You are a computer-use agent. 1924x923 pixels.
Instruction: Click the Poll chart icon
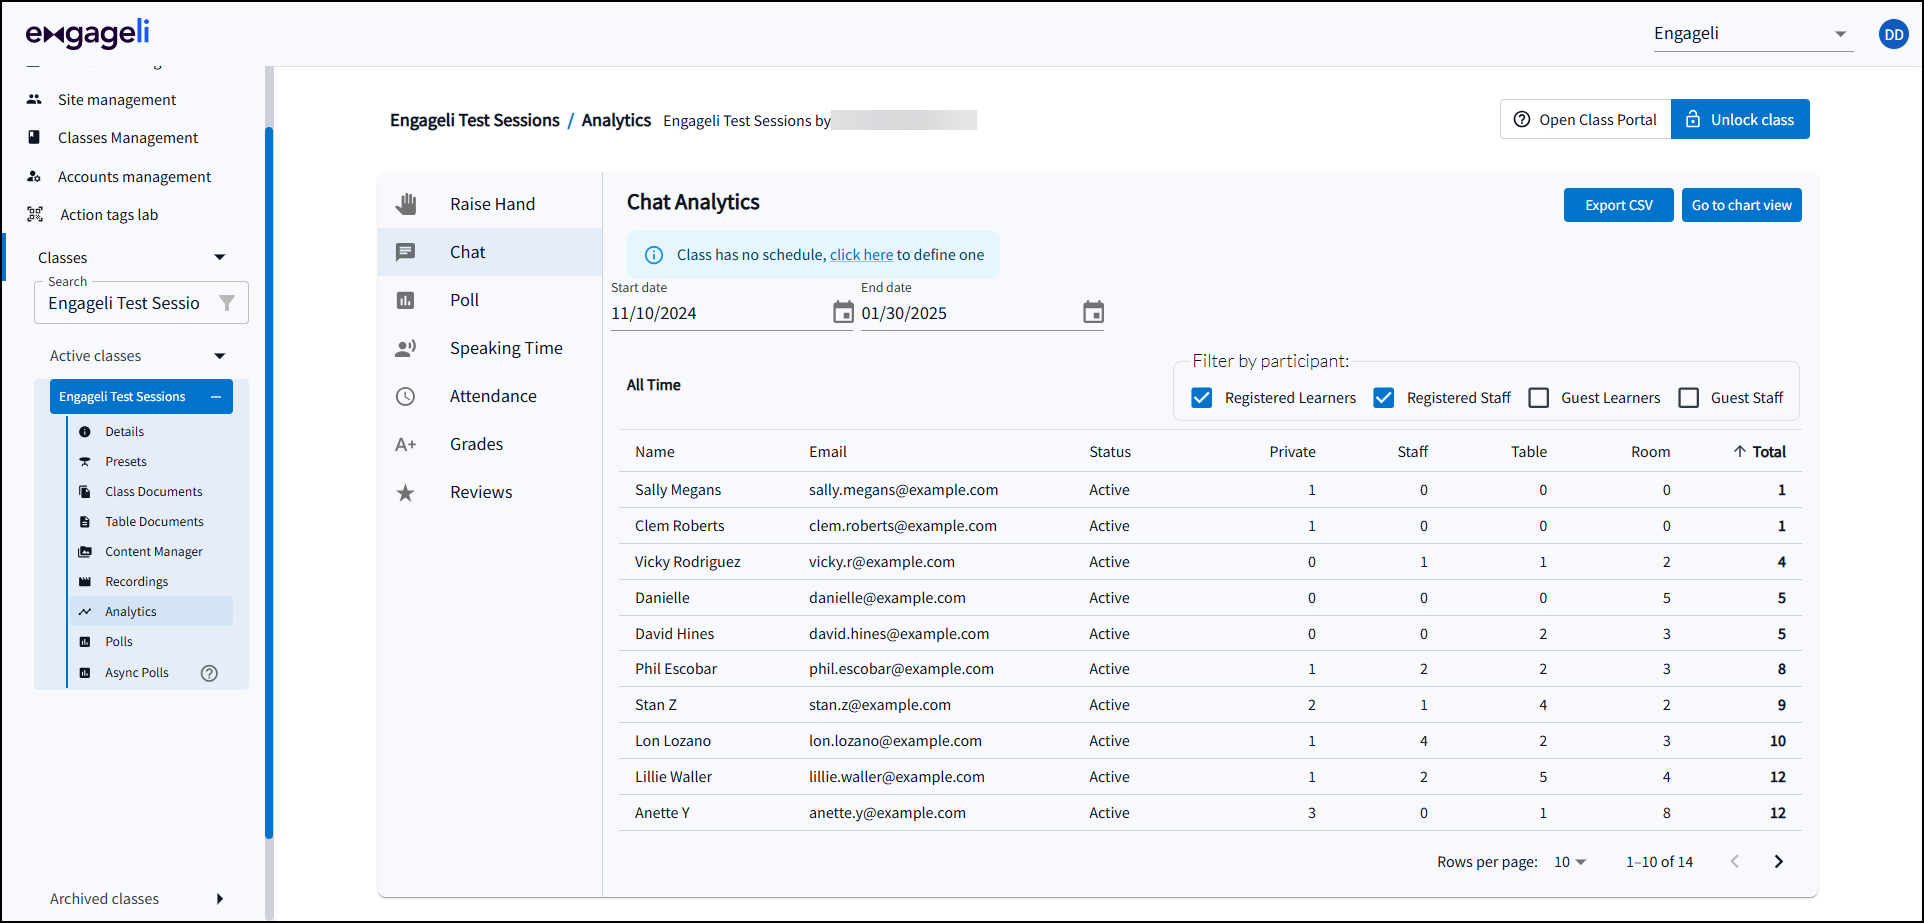pyautogui.click(x=405, y=300)
